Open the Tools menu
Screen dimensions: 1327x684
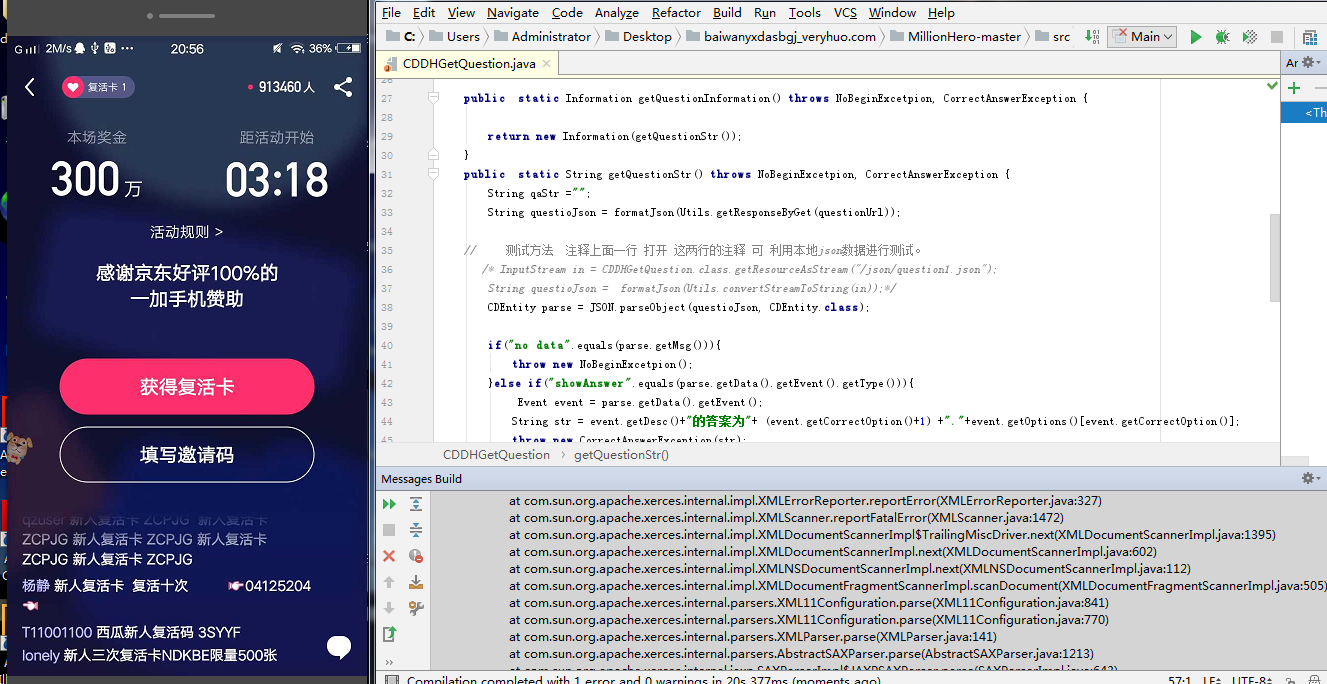click(x=804, y=12)
